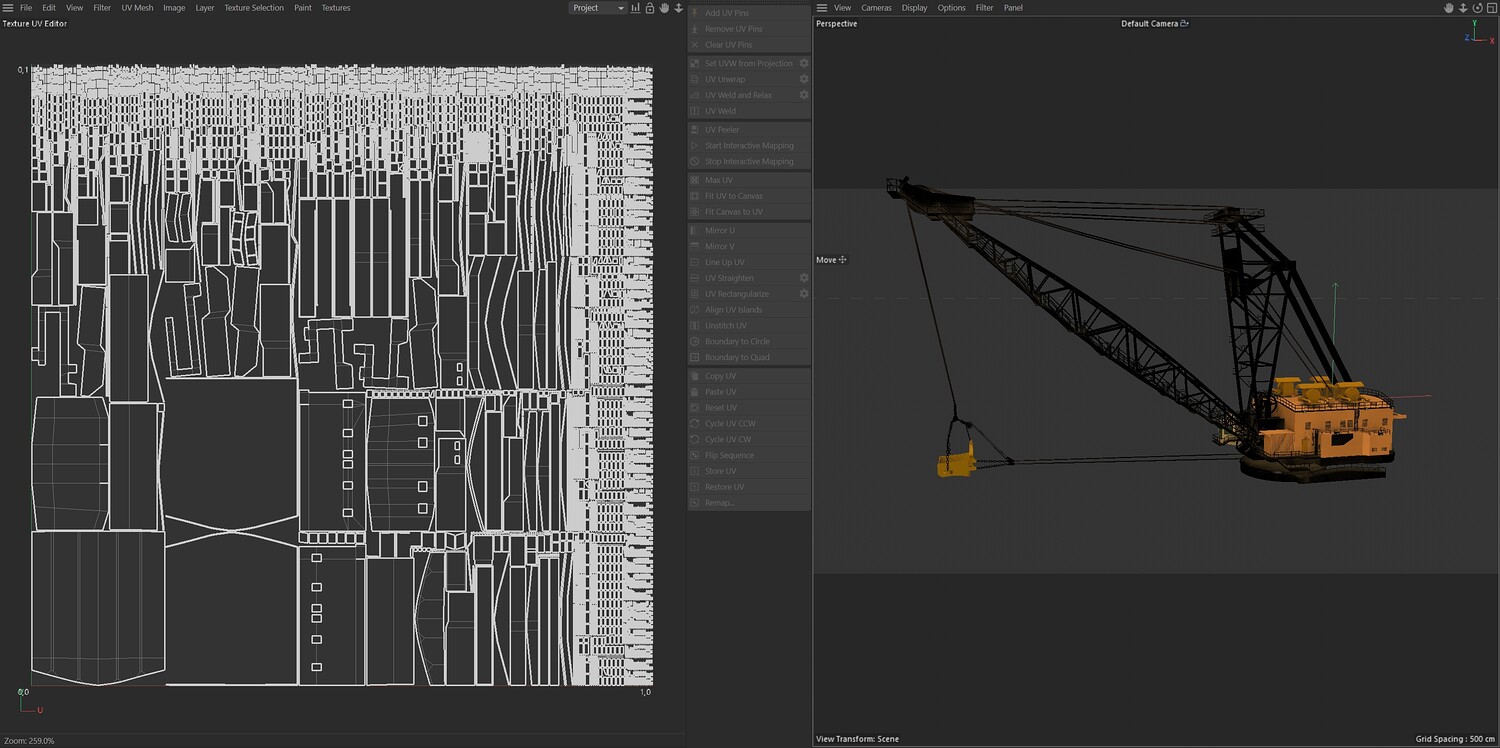The height and width of the screenshot is (748, 1500).
Task: Open settings gear for UV Rectangularize
Action: coord(803,294)
